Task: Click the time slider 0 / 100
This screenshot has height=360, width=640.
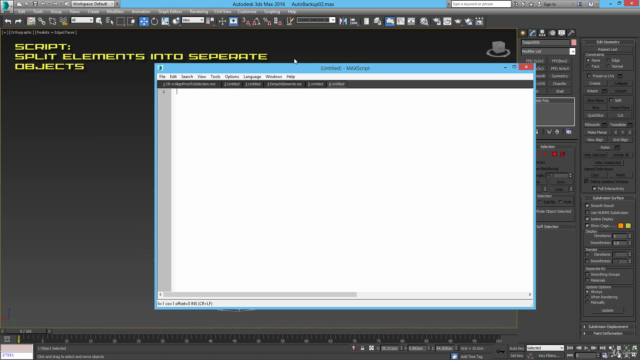Action: click(25, 331)
